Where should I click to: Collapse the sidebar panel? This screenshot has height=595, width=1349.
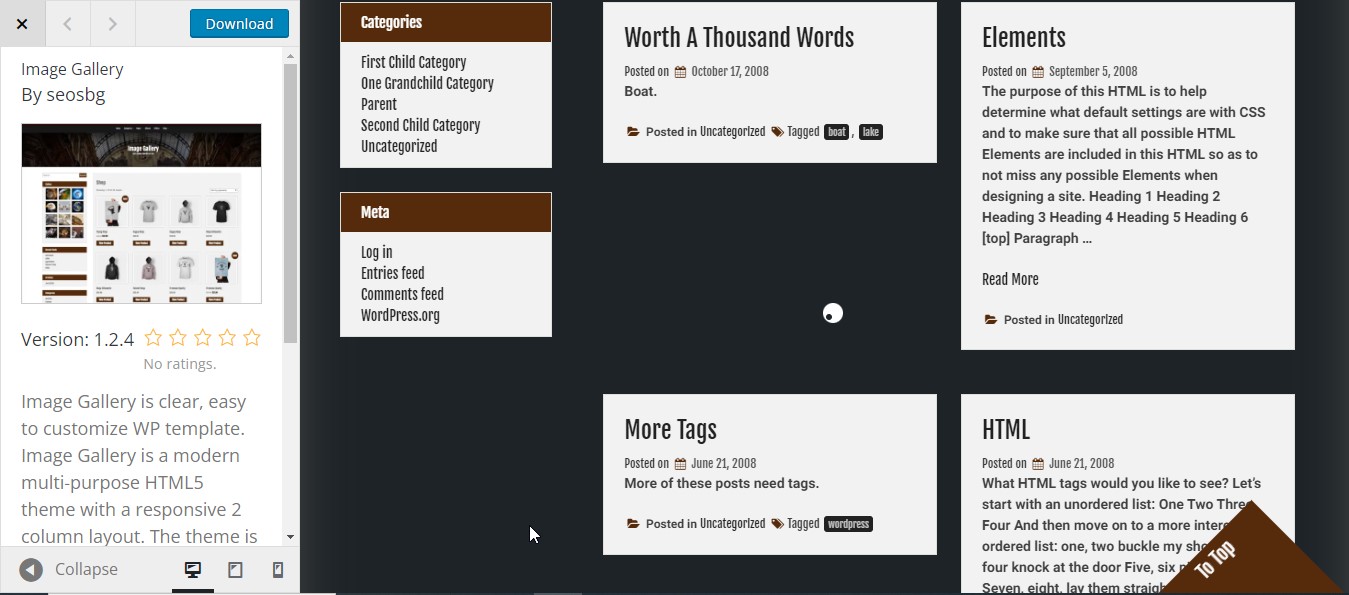[x=69, y=569]
